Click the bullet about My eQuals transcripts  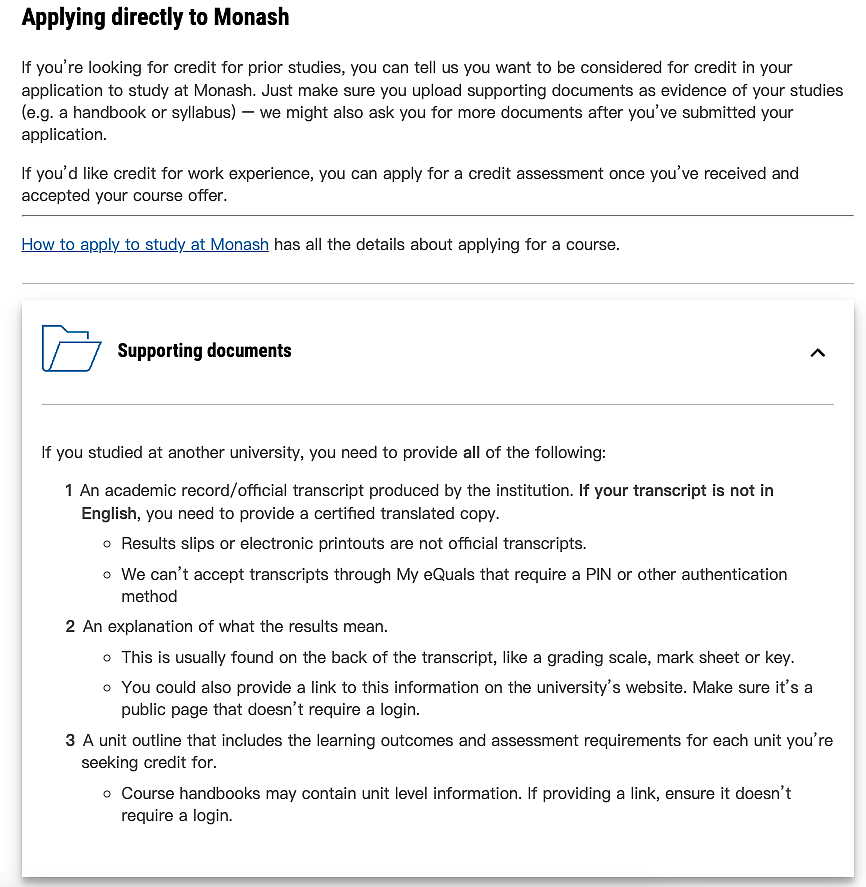(x=454, y=585)
